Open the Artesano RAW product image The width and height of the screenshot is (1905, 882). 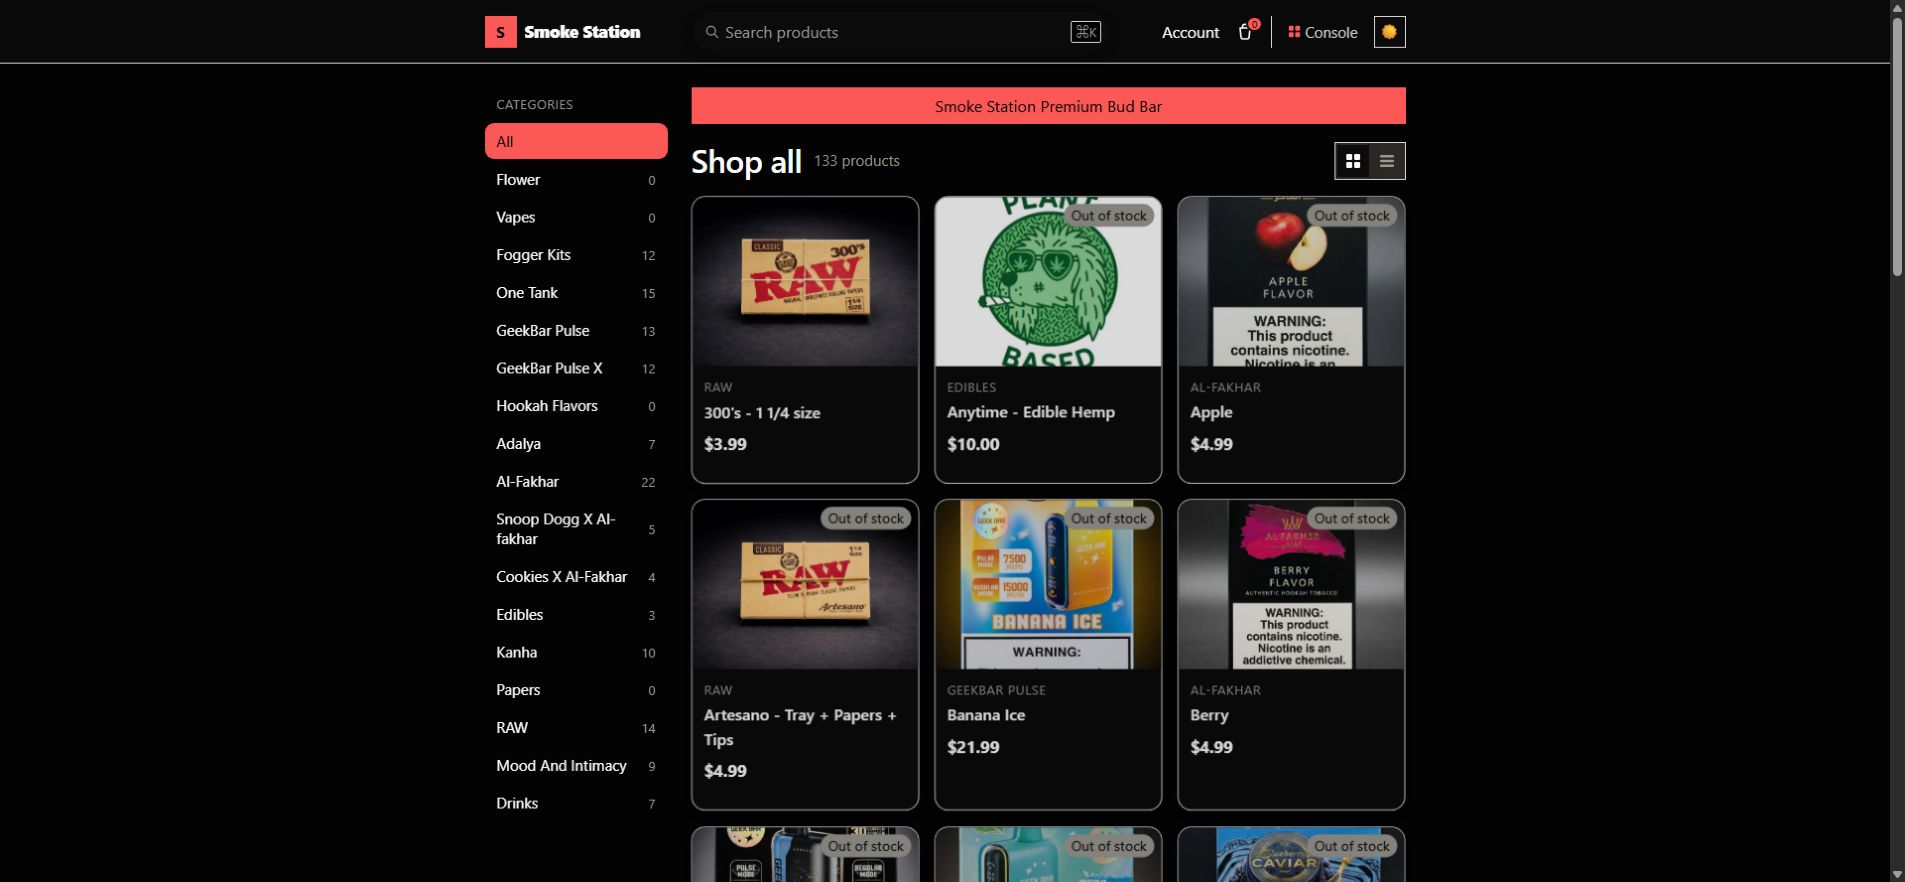coord(805,585)
